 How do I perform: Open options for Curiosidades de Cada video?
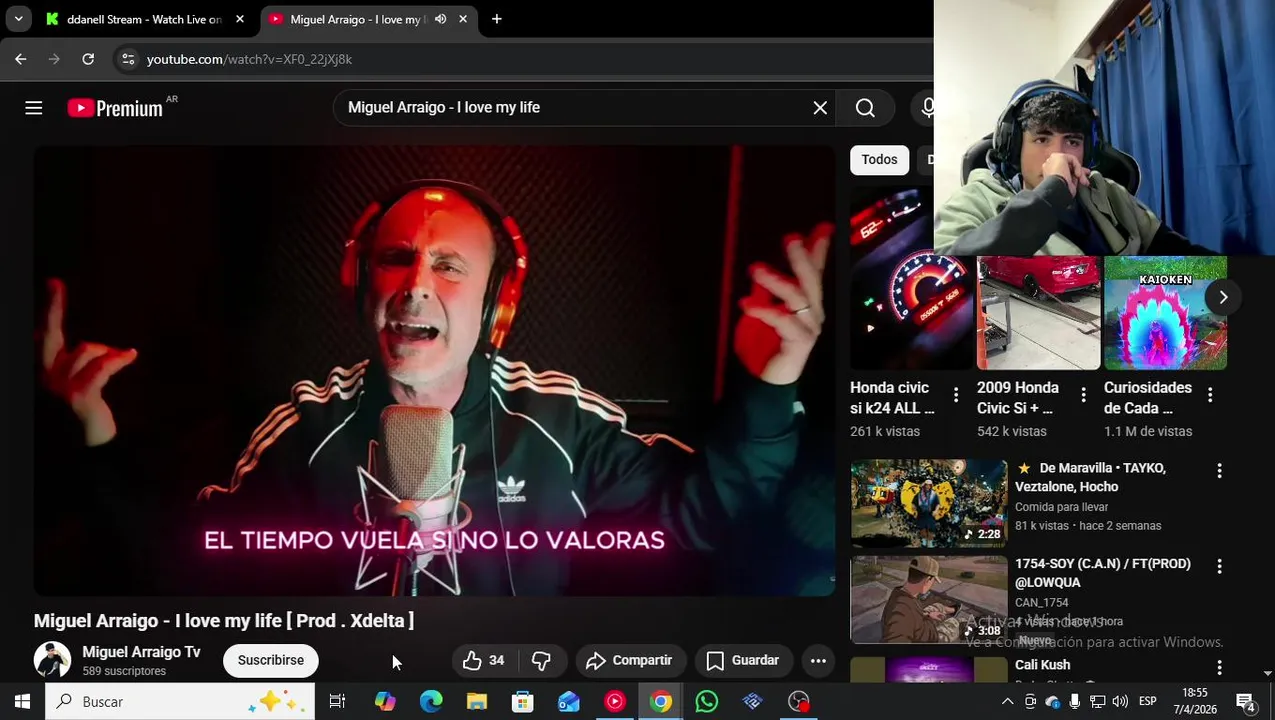pyautogui.click(x=1210, y=395)
